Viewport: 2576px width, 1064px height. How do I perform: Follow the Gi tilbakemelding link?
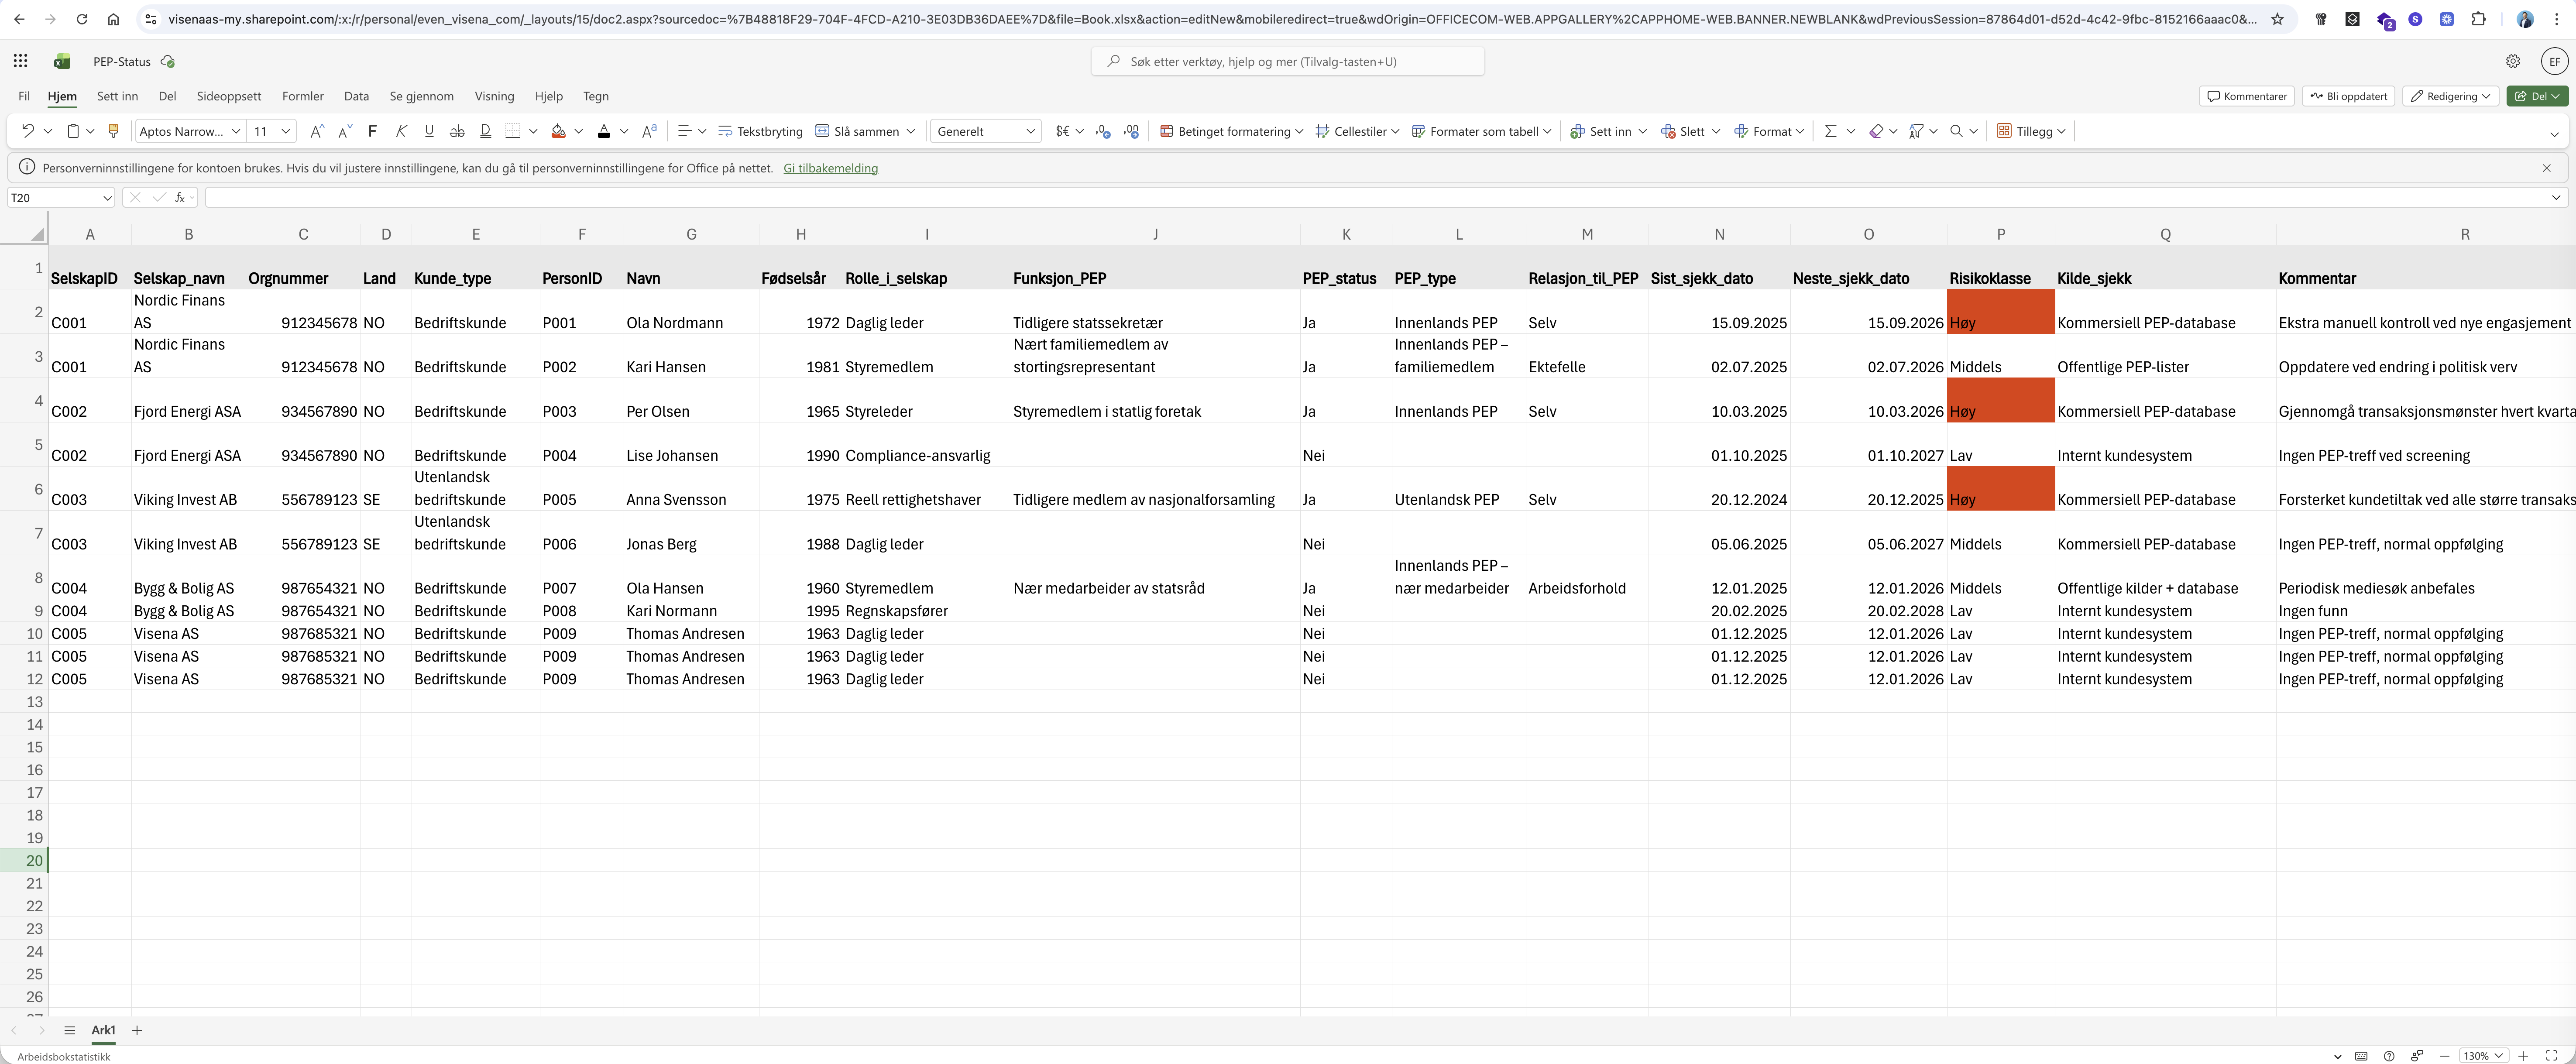[x=830, y=168]
